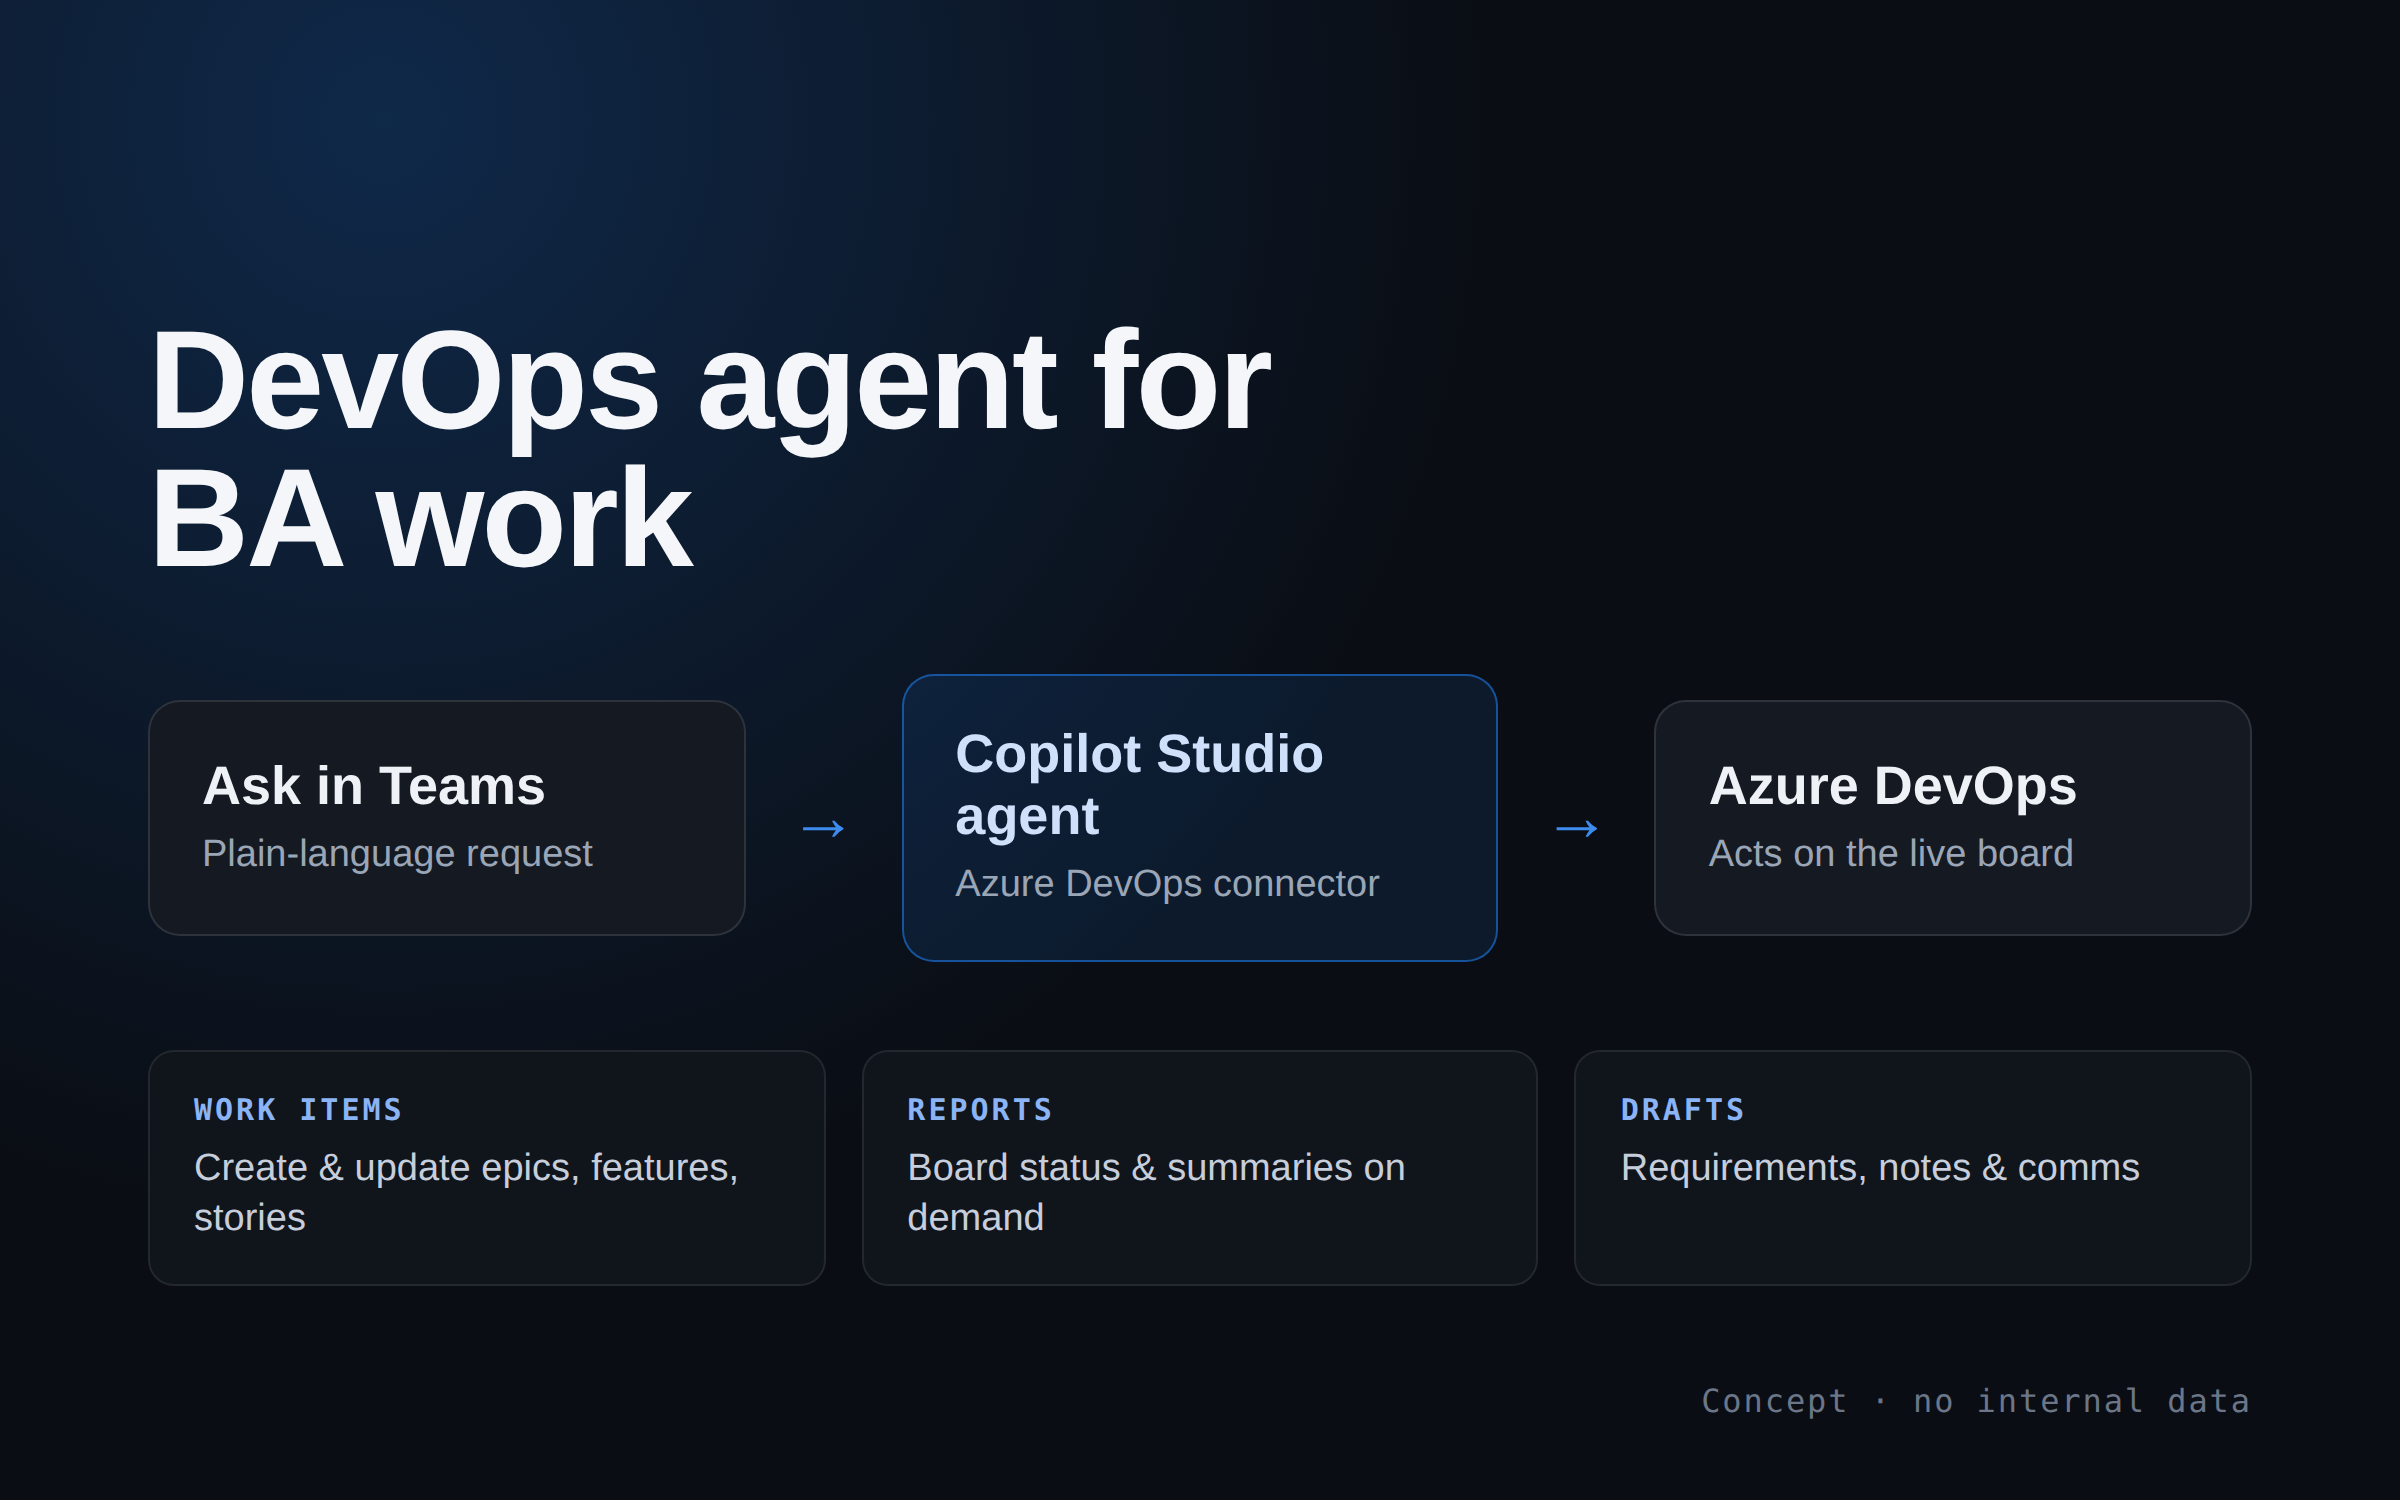2400x1500 pixels.
Task: Click the 'REPORTS' label
Action: 980,1110
